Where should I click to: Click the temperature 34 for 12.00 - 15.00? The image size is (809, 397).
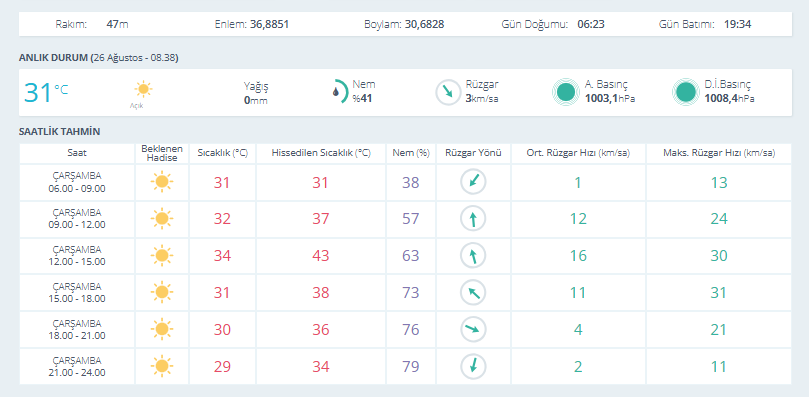click(x=222, y=256)
